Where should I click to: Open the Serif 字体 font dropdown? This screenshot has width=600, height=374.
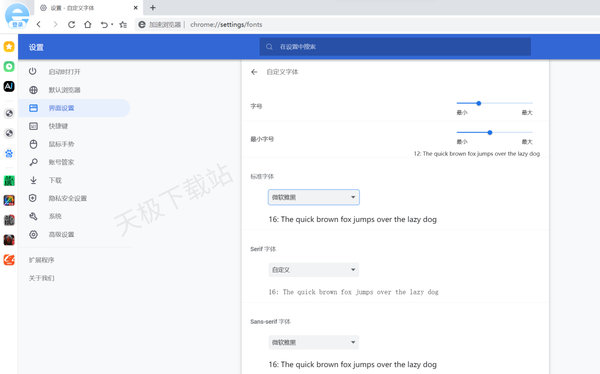tap(313, 270)
